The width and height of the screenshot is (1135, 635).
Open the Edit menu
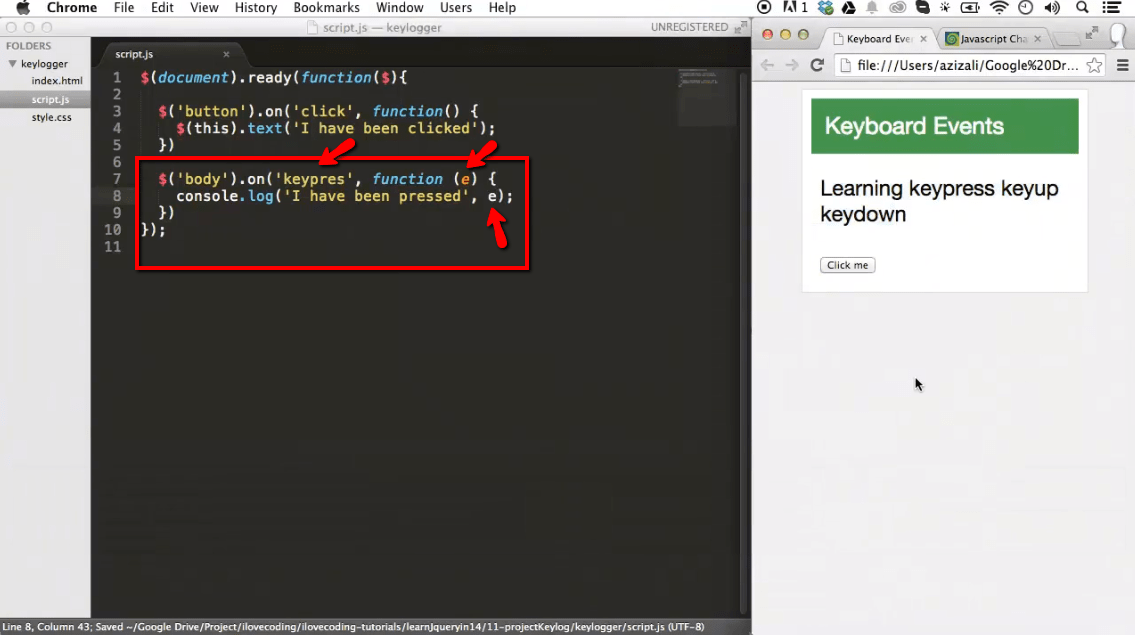pos(162,7)
